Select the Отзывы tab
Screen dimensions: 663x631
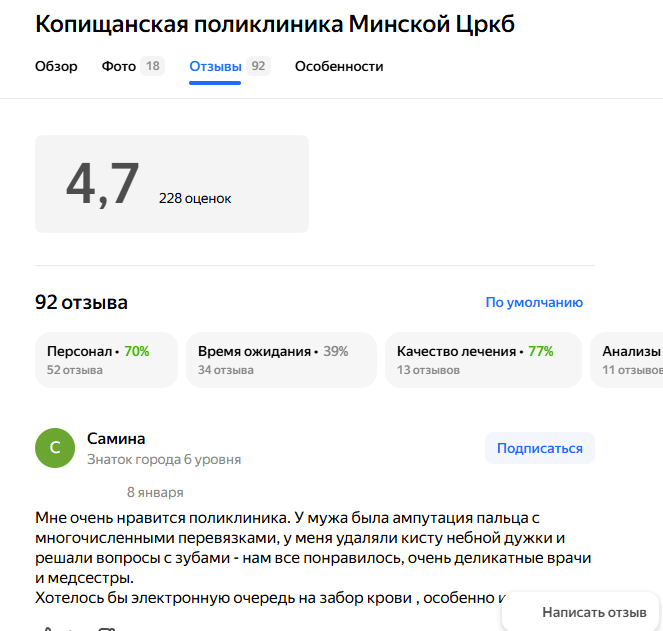pos(216,67)
